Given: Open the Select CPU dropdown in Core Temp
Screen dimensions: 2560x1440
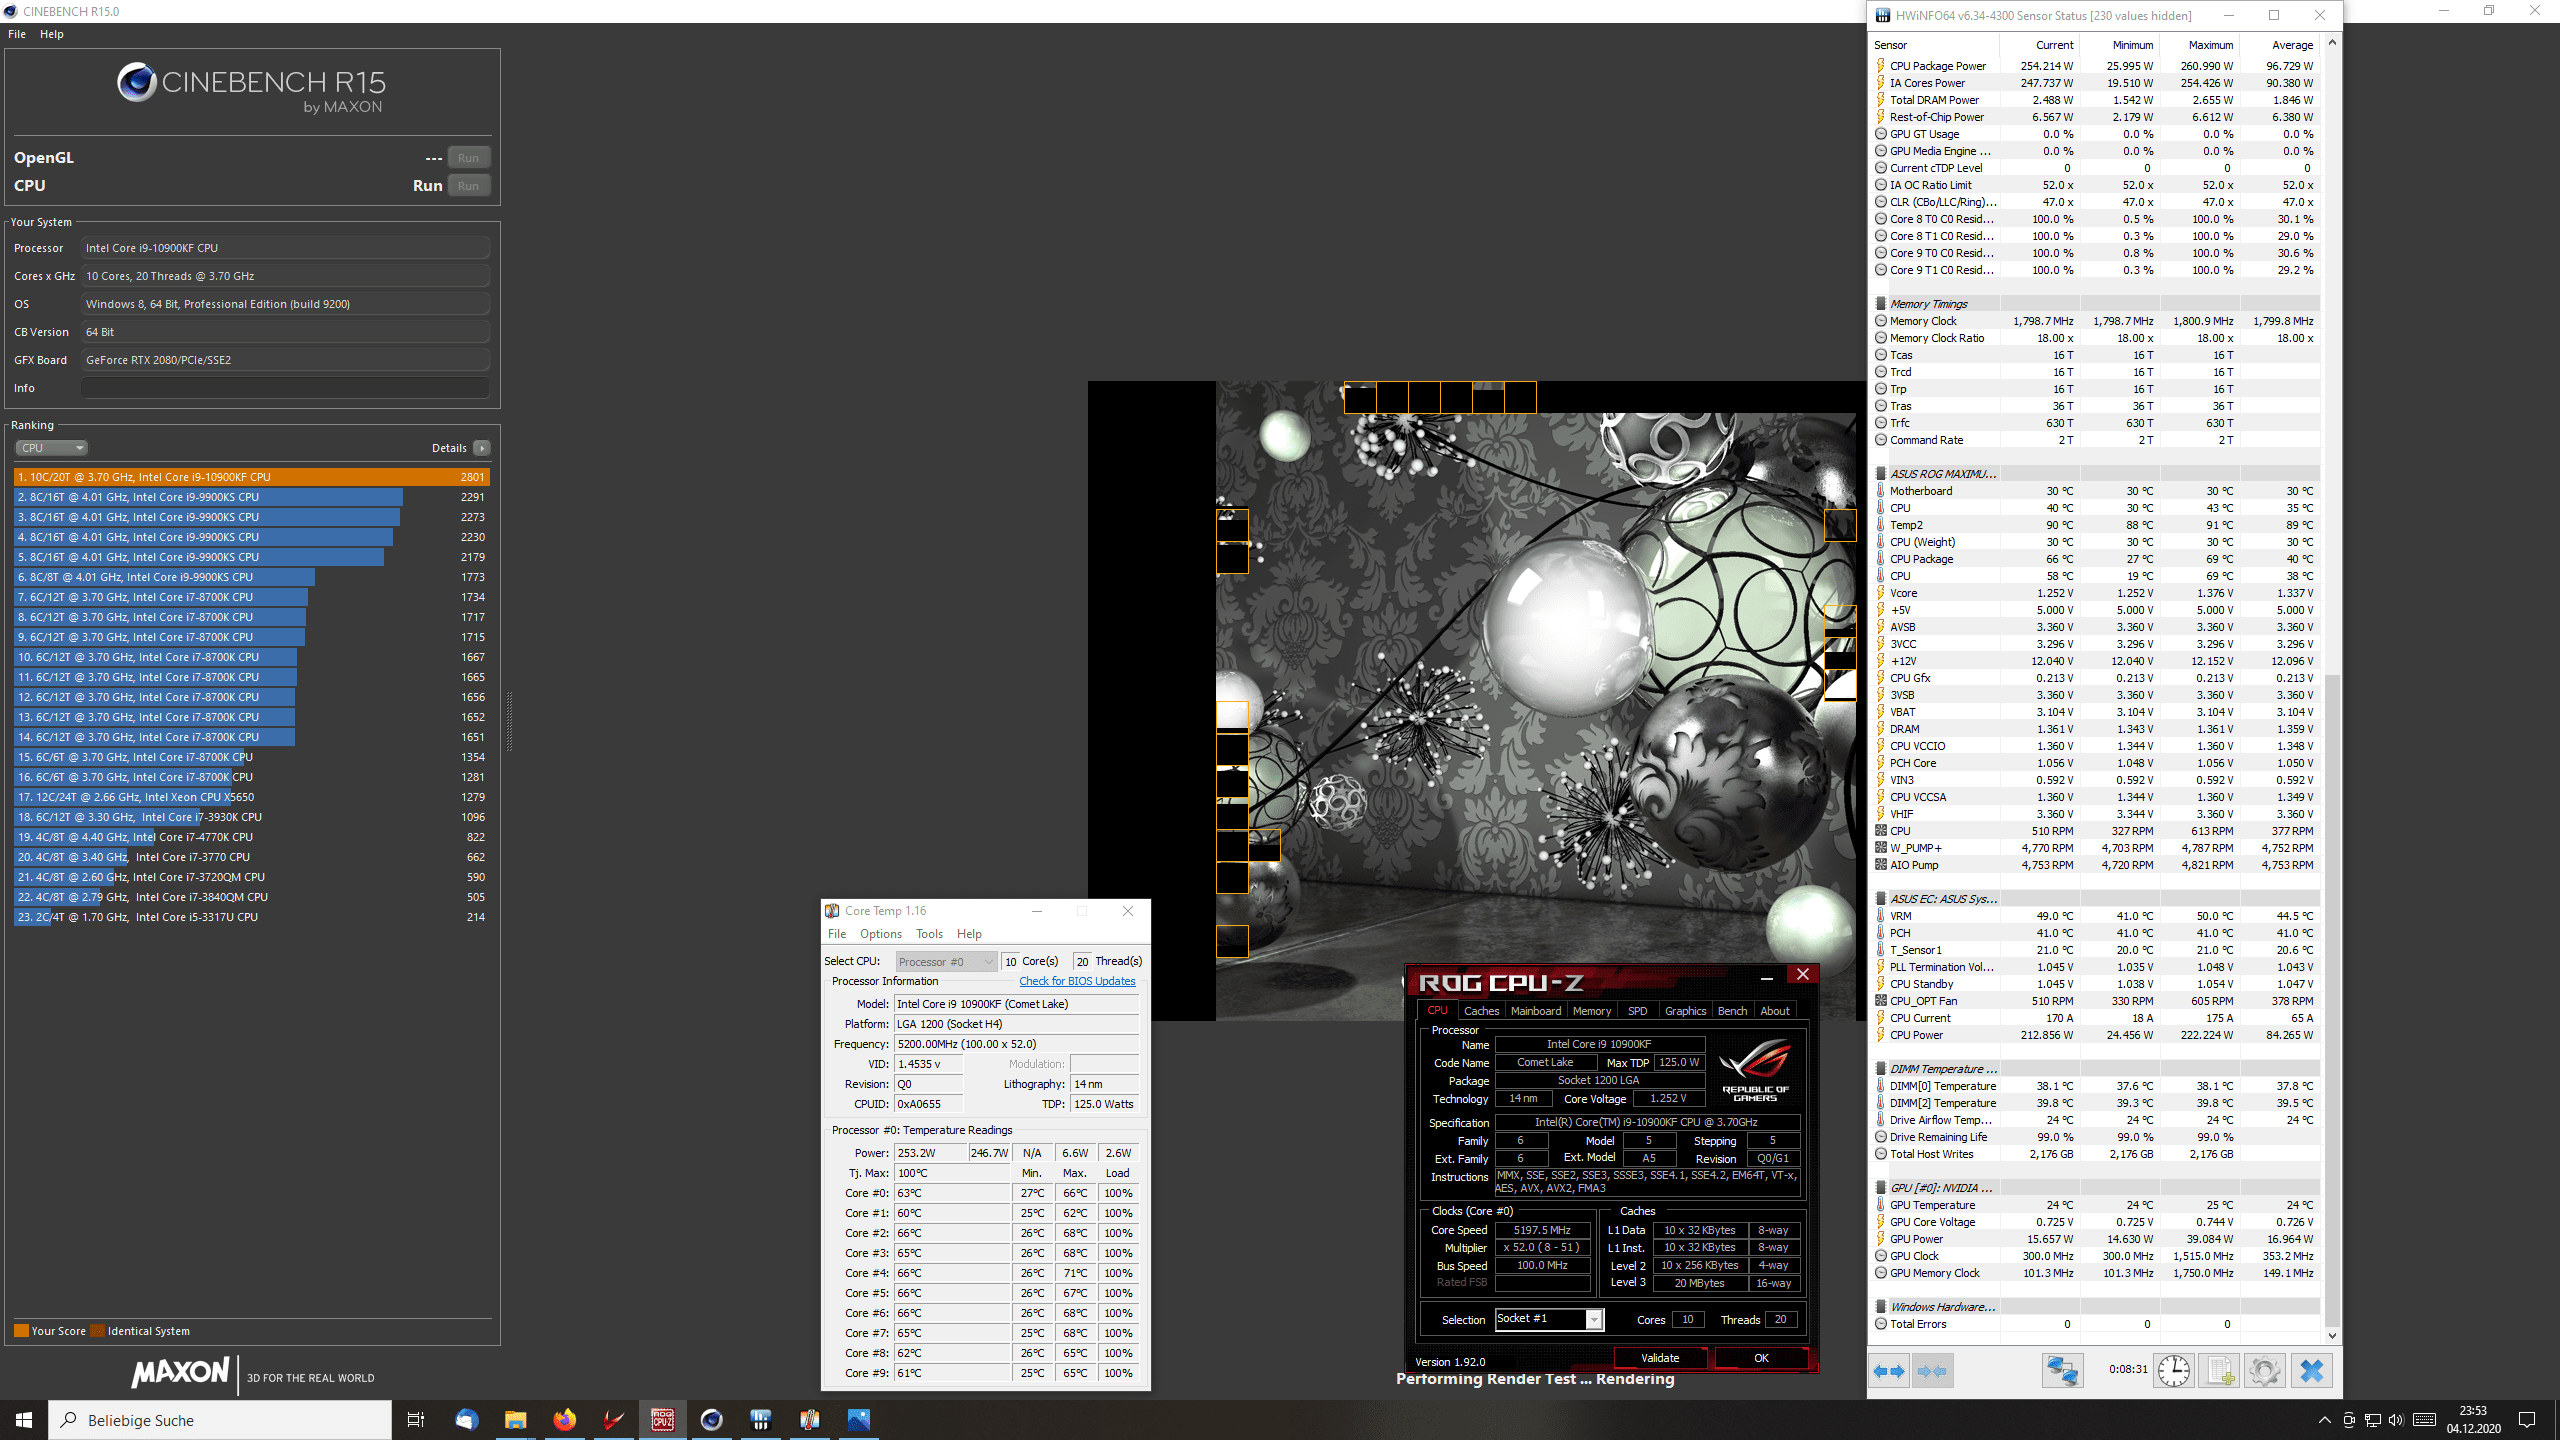Looking at the screenshot, I should pos(946,962).
